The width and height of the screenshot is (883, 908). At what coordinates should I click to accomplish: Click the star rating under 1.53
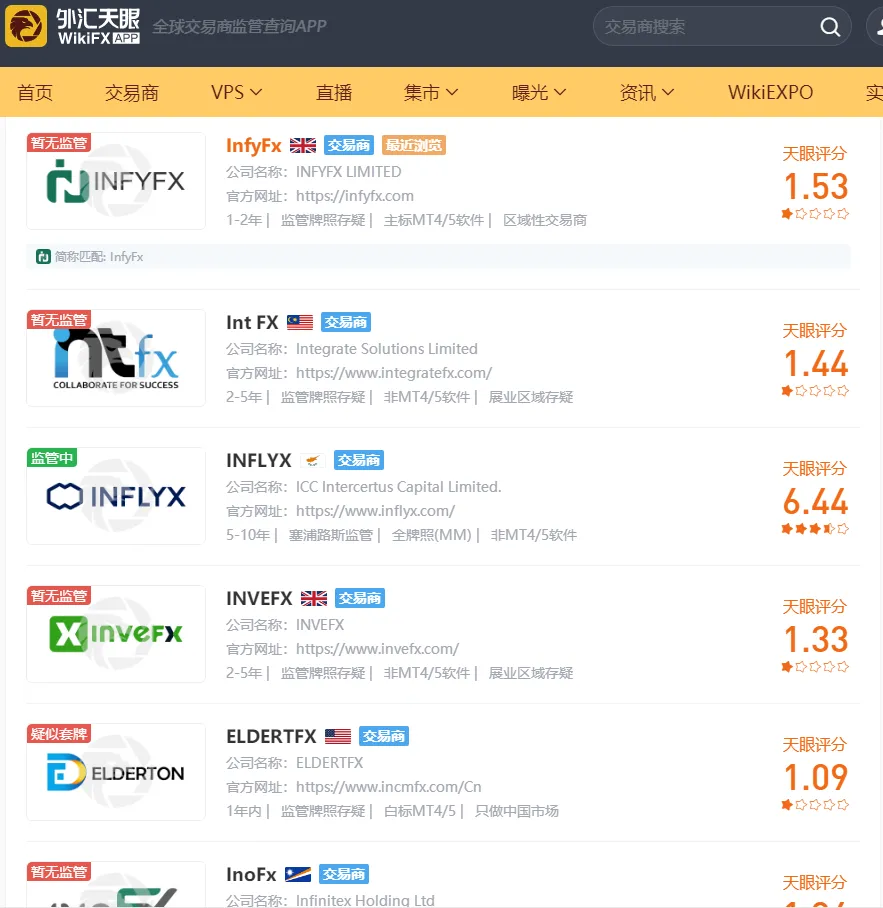(815, 214)
